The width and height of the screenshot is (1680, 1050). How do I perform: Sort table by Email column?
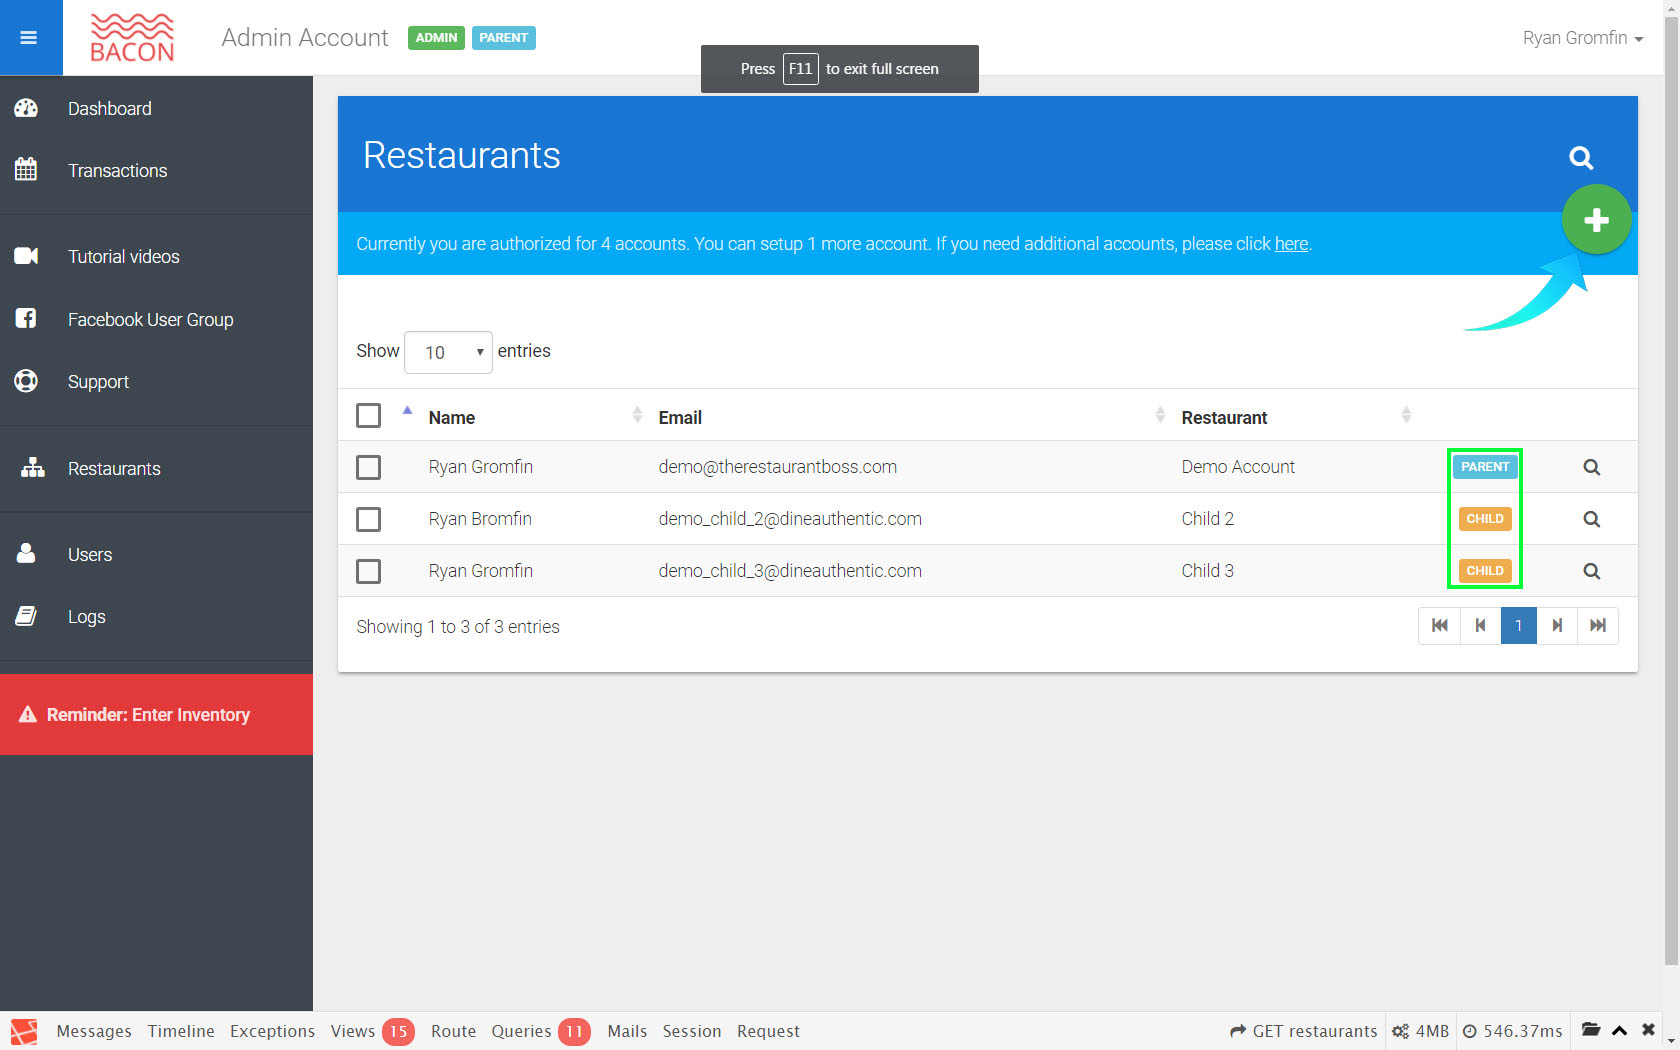[x=680, y=418]
